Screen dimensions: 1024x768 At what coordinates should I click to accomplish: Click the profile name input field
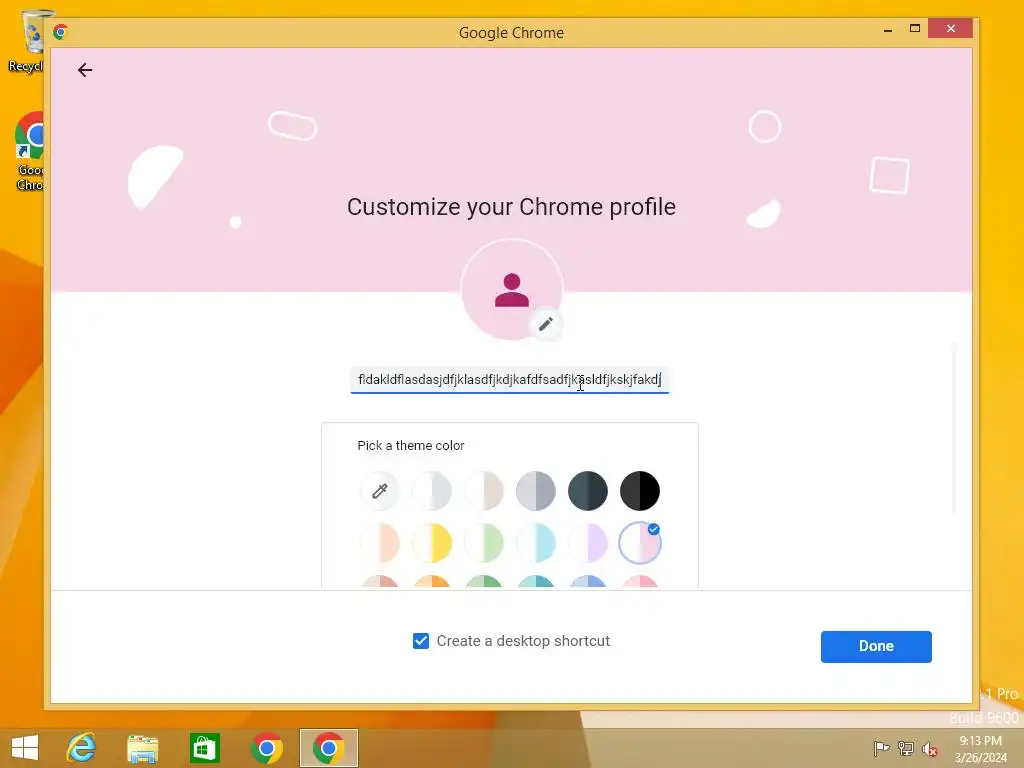(x=510, y=380)
